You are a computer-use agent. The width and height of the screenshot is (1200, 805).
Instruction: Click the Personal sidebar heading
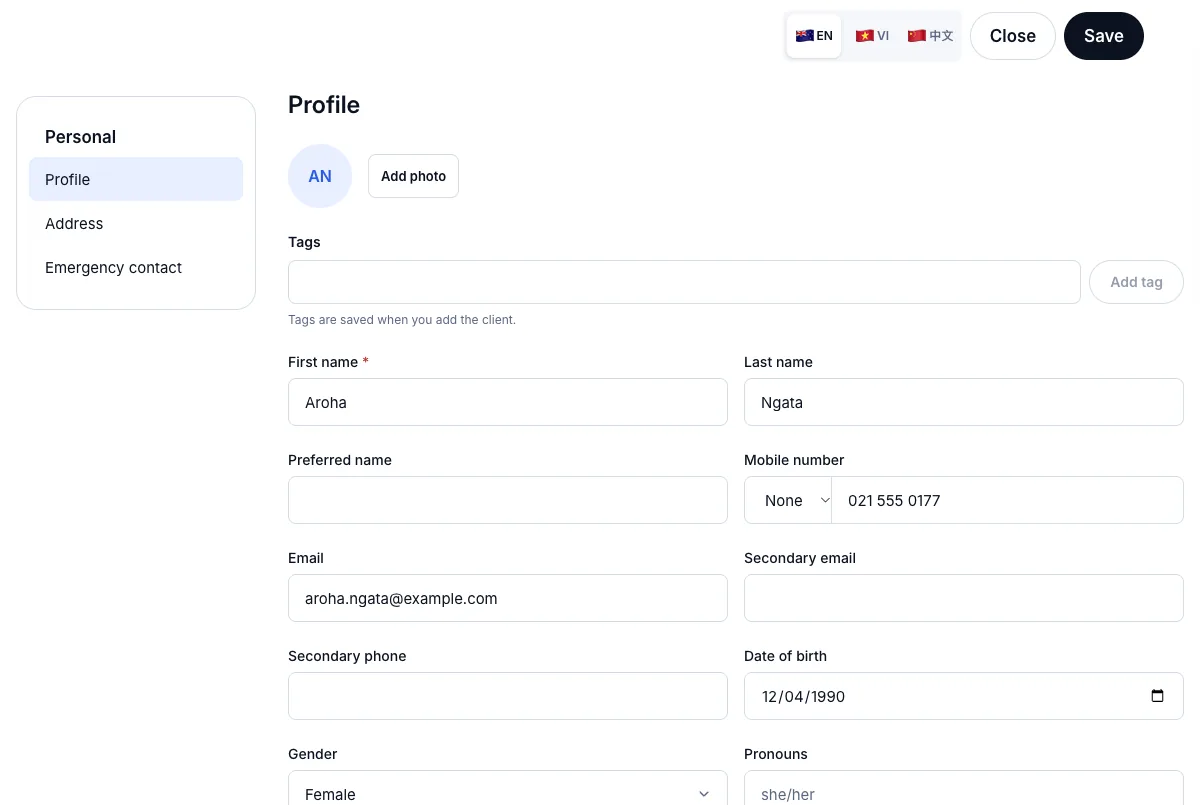[x=80, y=137]
